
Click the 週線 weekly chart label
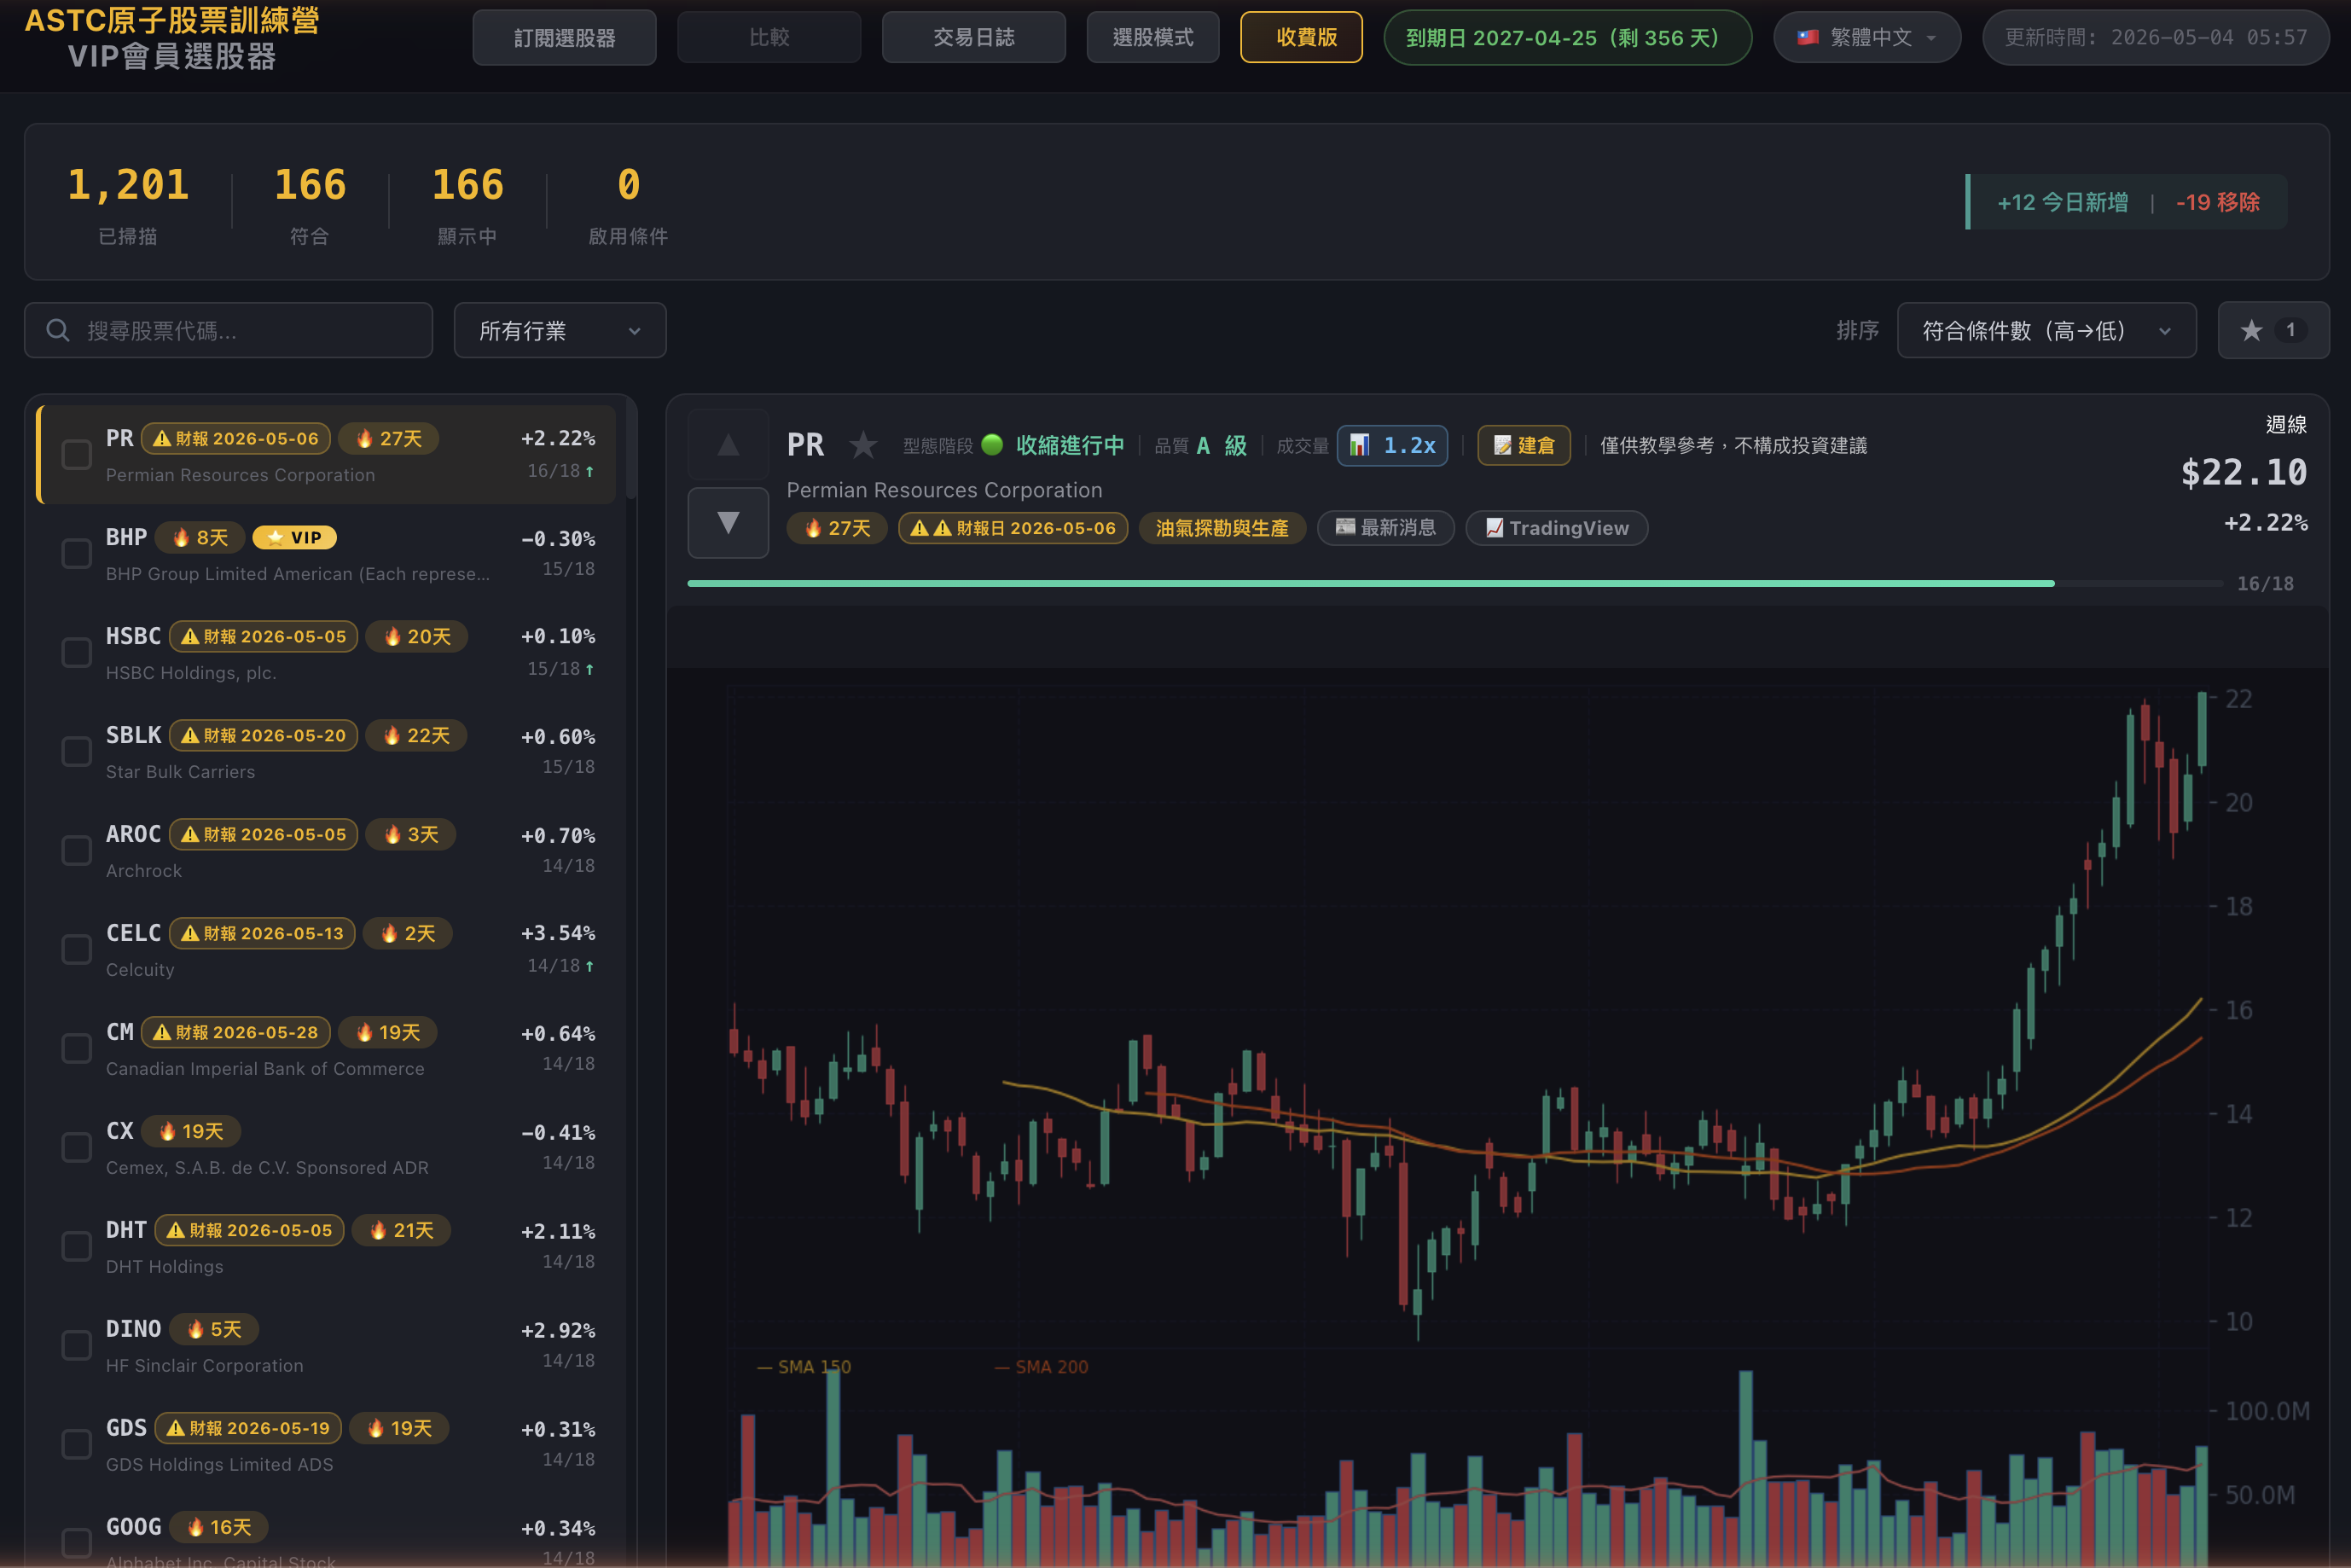2286,424
